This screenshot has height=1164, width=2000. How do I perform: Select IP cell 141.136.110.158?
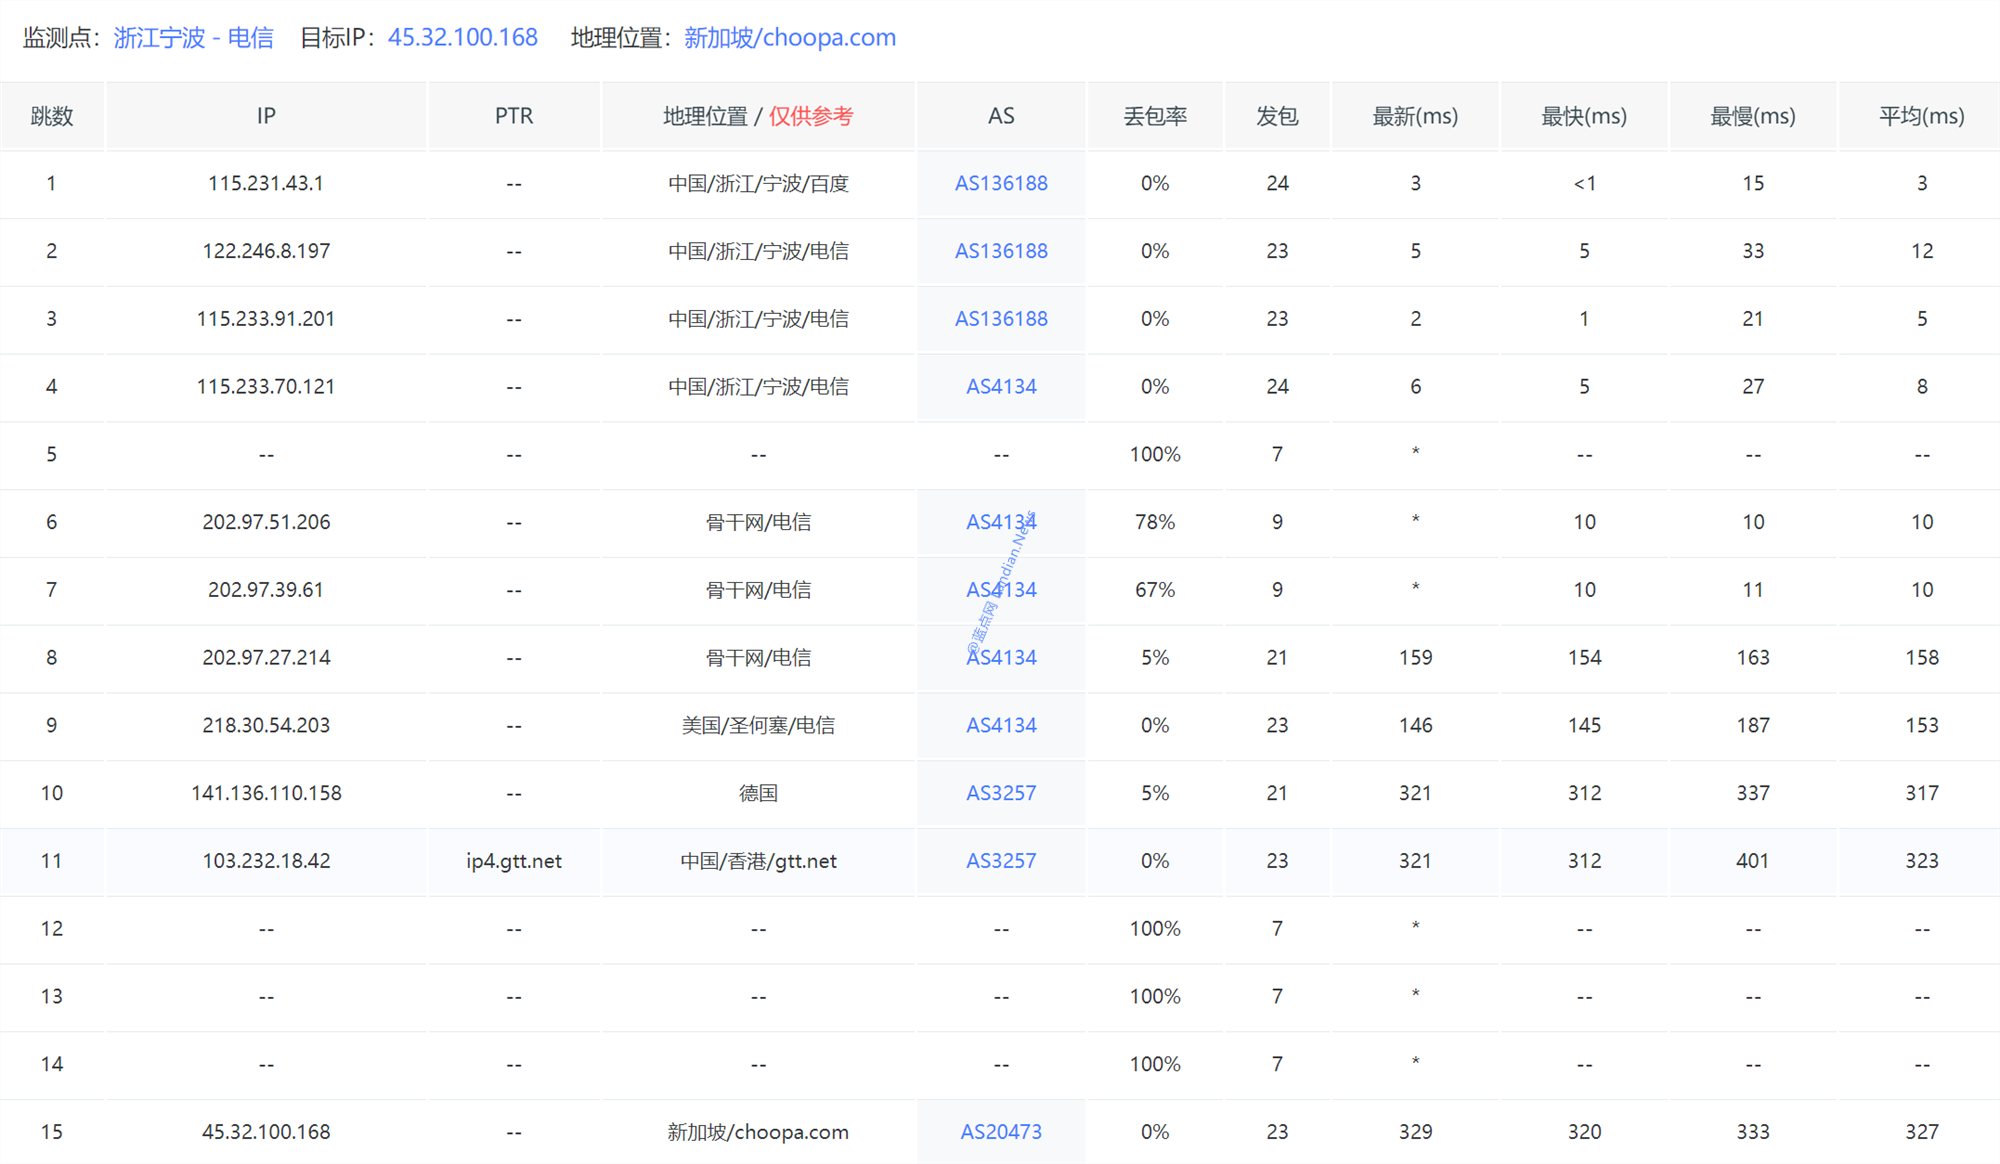[x=266, y=793]
